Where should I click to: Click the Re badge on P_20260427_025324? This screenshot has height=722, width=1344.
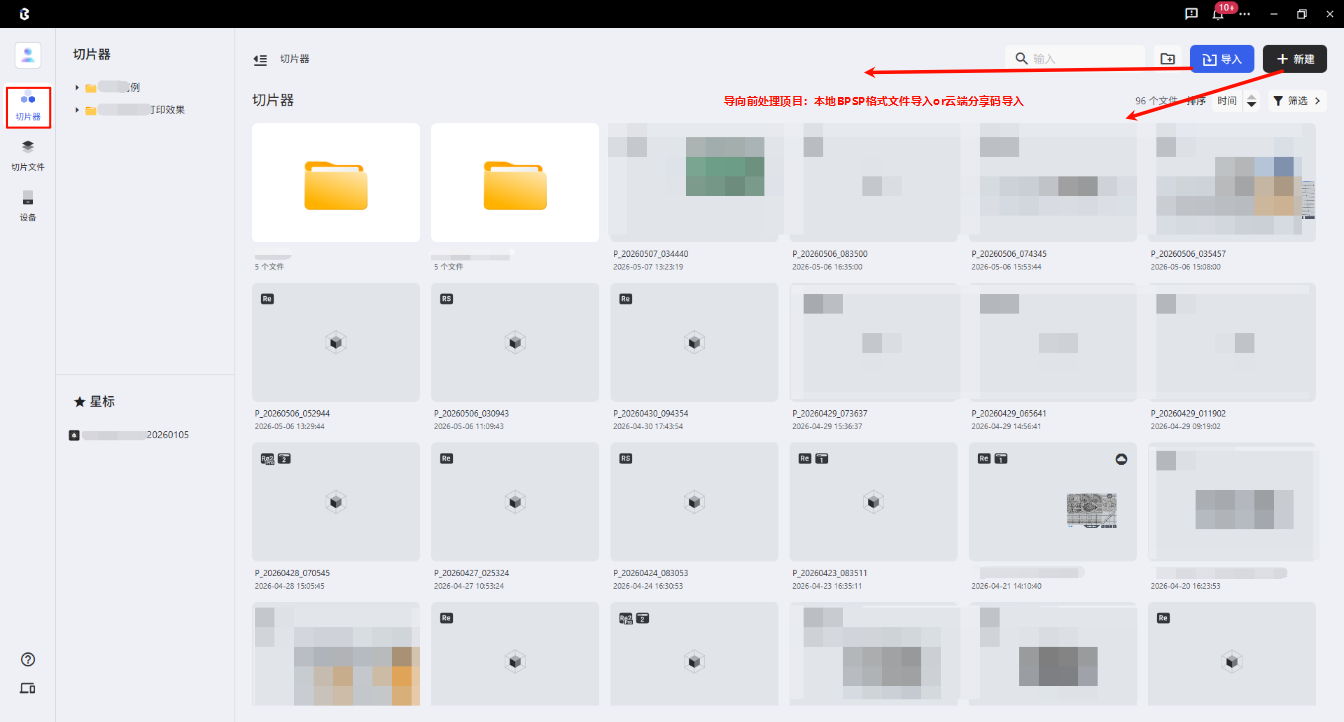coord(446,458)
